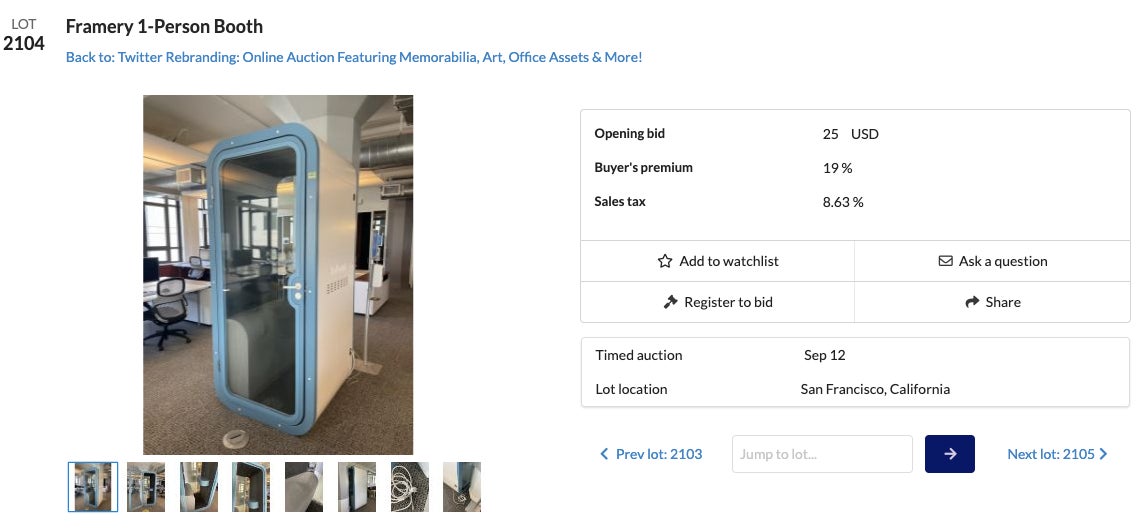This screenshot has width=1136, height=529.
Task: Select the first booth thumbnail
Action: (x=93, y=487)
